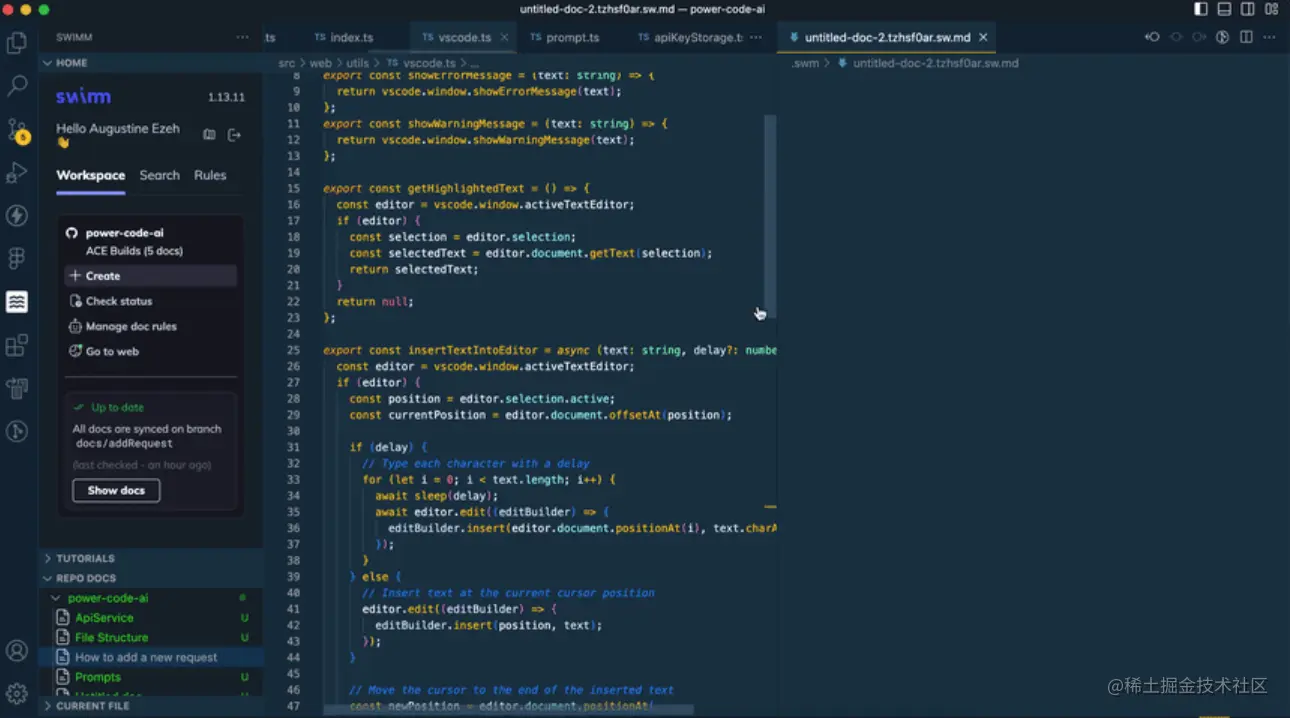This screenshot has height=718, width=1290.
Task: Click the editor horizontal scrollbar
Action: click(508, 710)
